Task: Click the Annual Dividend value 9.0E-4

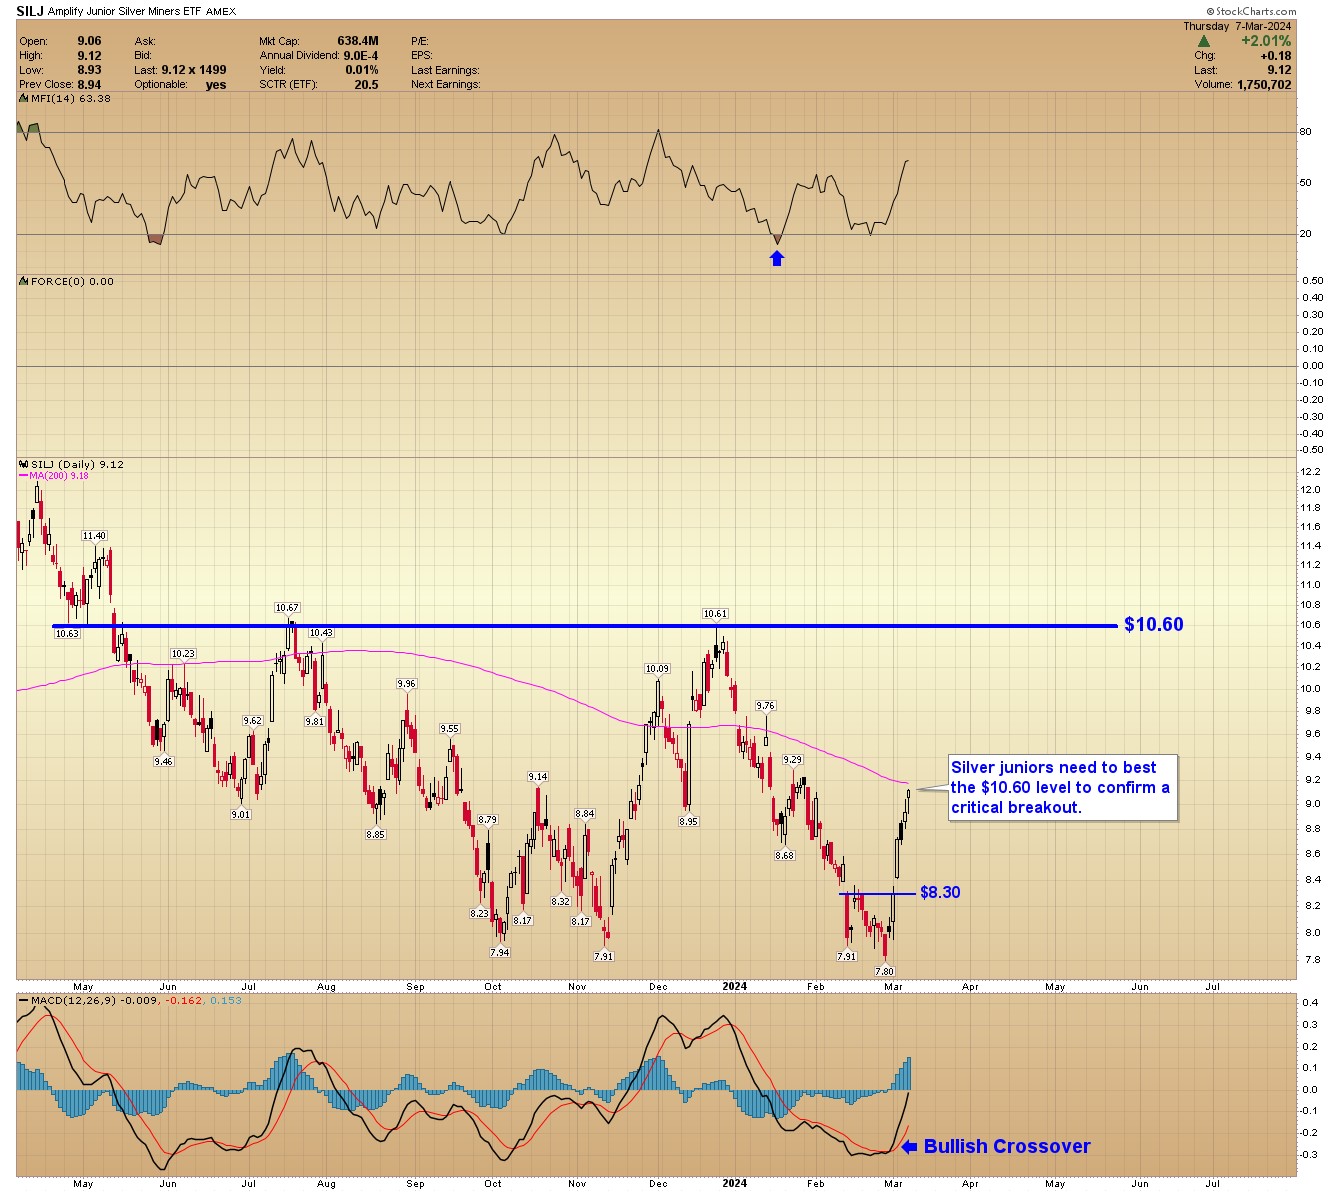Action: (x=361, y=56)
